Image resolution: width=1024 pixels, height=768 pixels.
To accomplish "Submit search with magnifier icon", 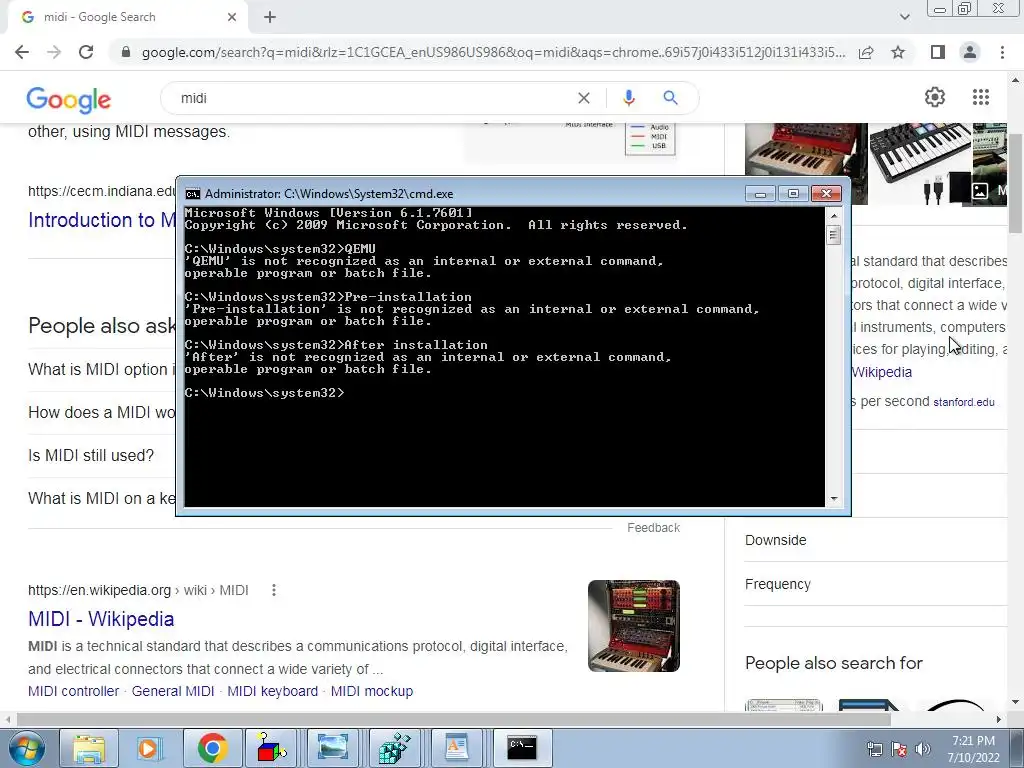I will click(x=670, y=98).
